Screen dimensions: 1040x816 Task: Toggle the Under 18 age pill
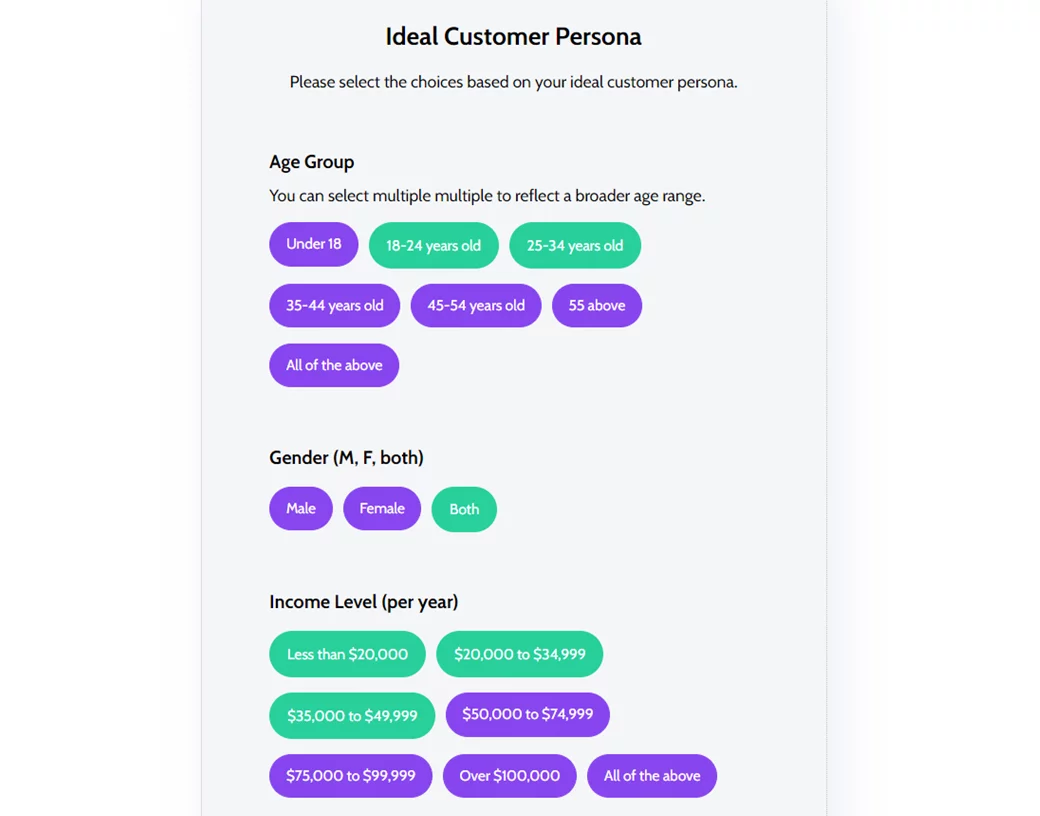click(x=313, y=244)
